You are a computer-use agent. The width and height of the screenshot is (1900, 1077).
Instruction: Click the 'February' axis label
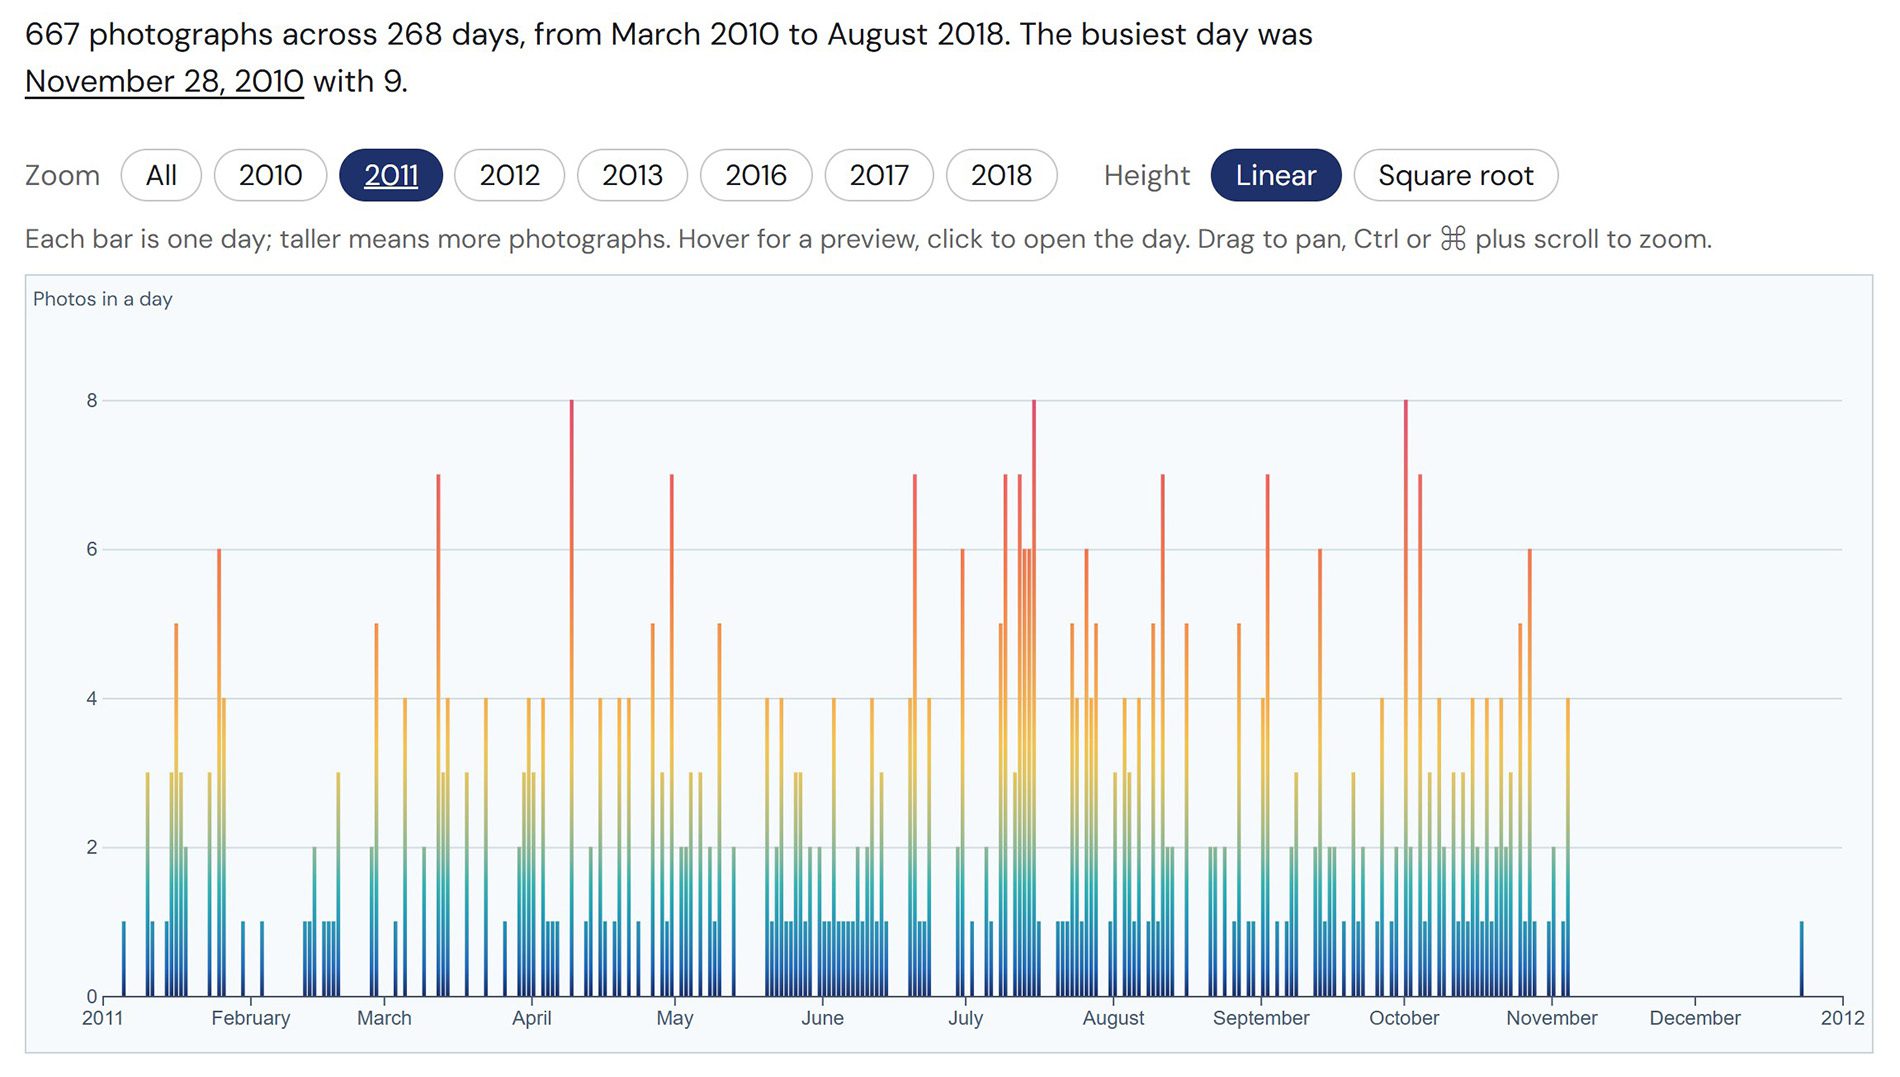[x=251, y=1018]
